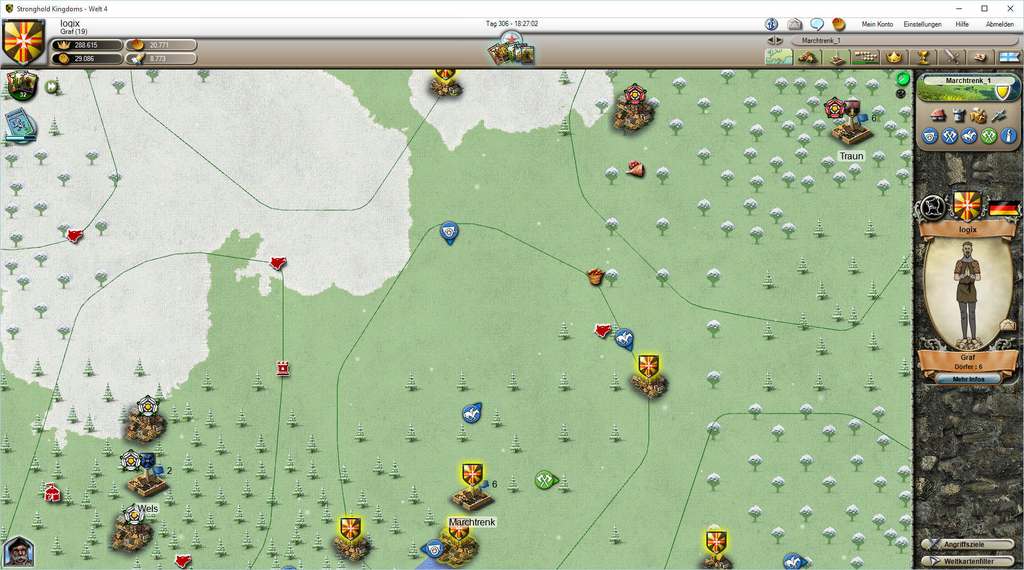This screenshot has height=570, width=1024.
Task: Open the castle view tab icon
Action: (x=837, y=57)
